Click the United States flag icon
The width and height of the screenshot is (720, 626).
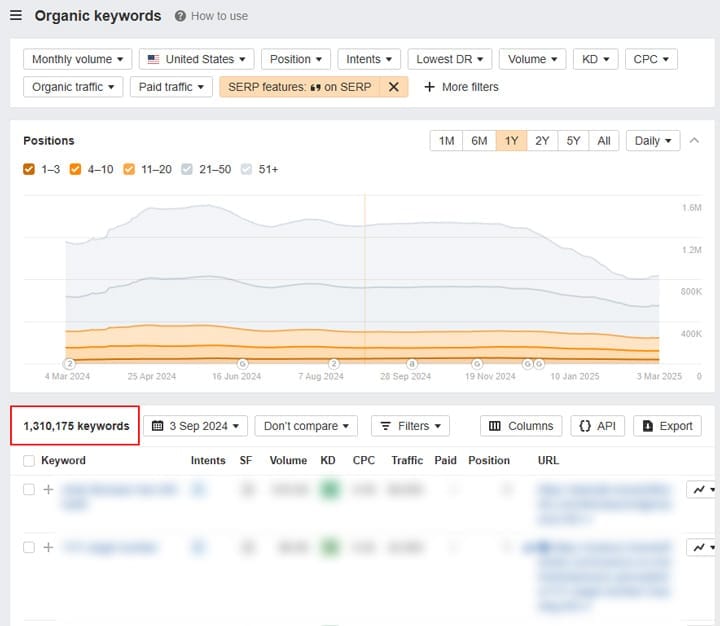[153, 59]
